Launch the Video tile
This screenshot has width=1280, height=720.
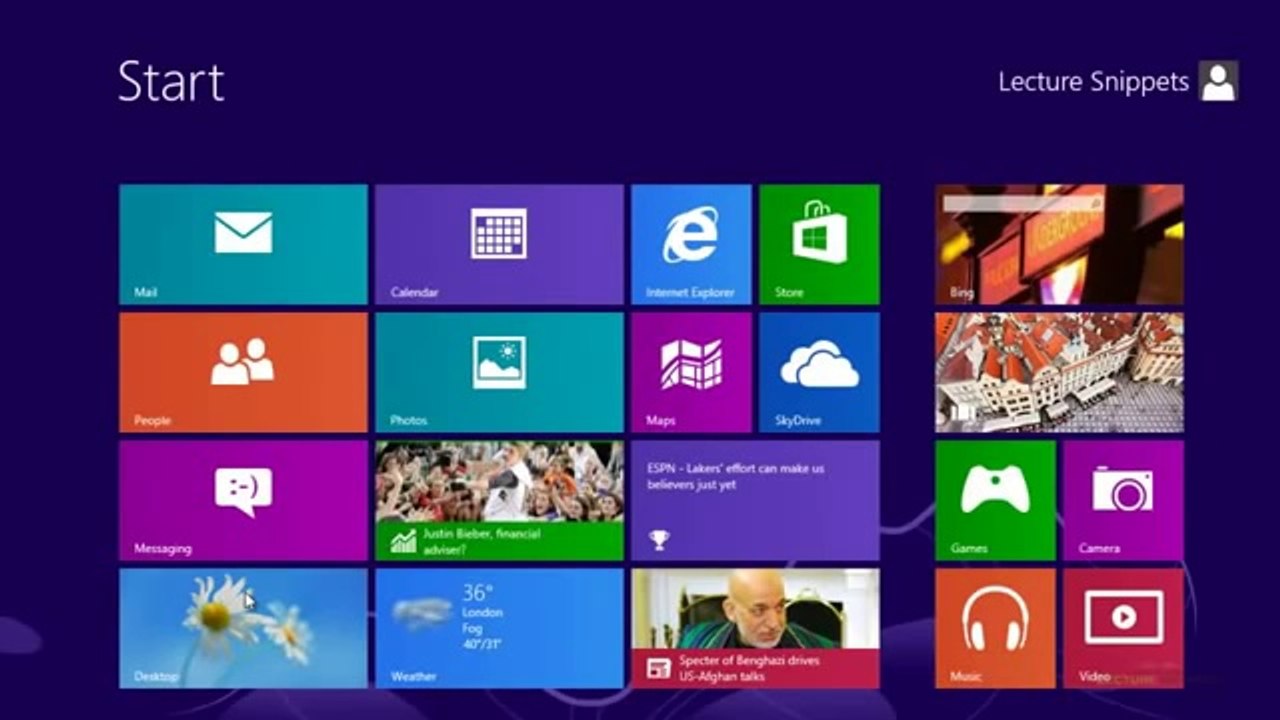point(1123,628)
